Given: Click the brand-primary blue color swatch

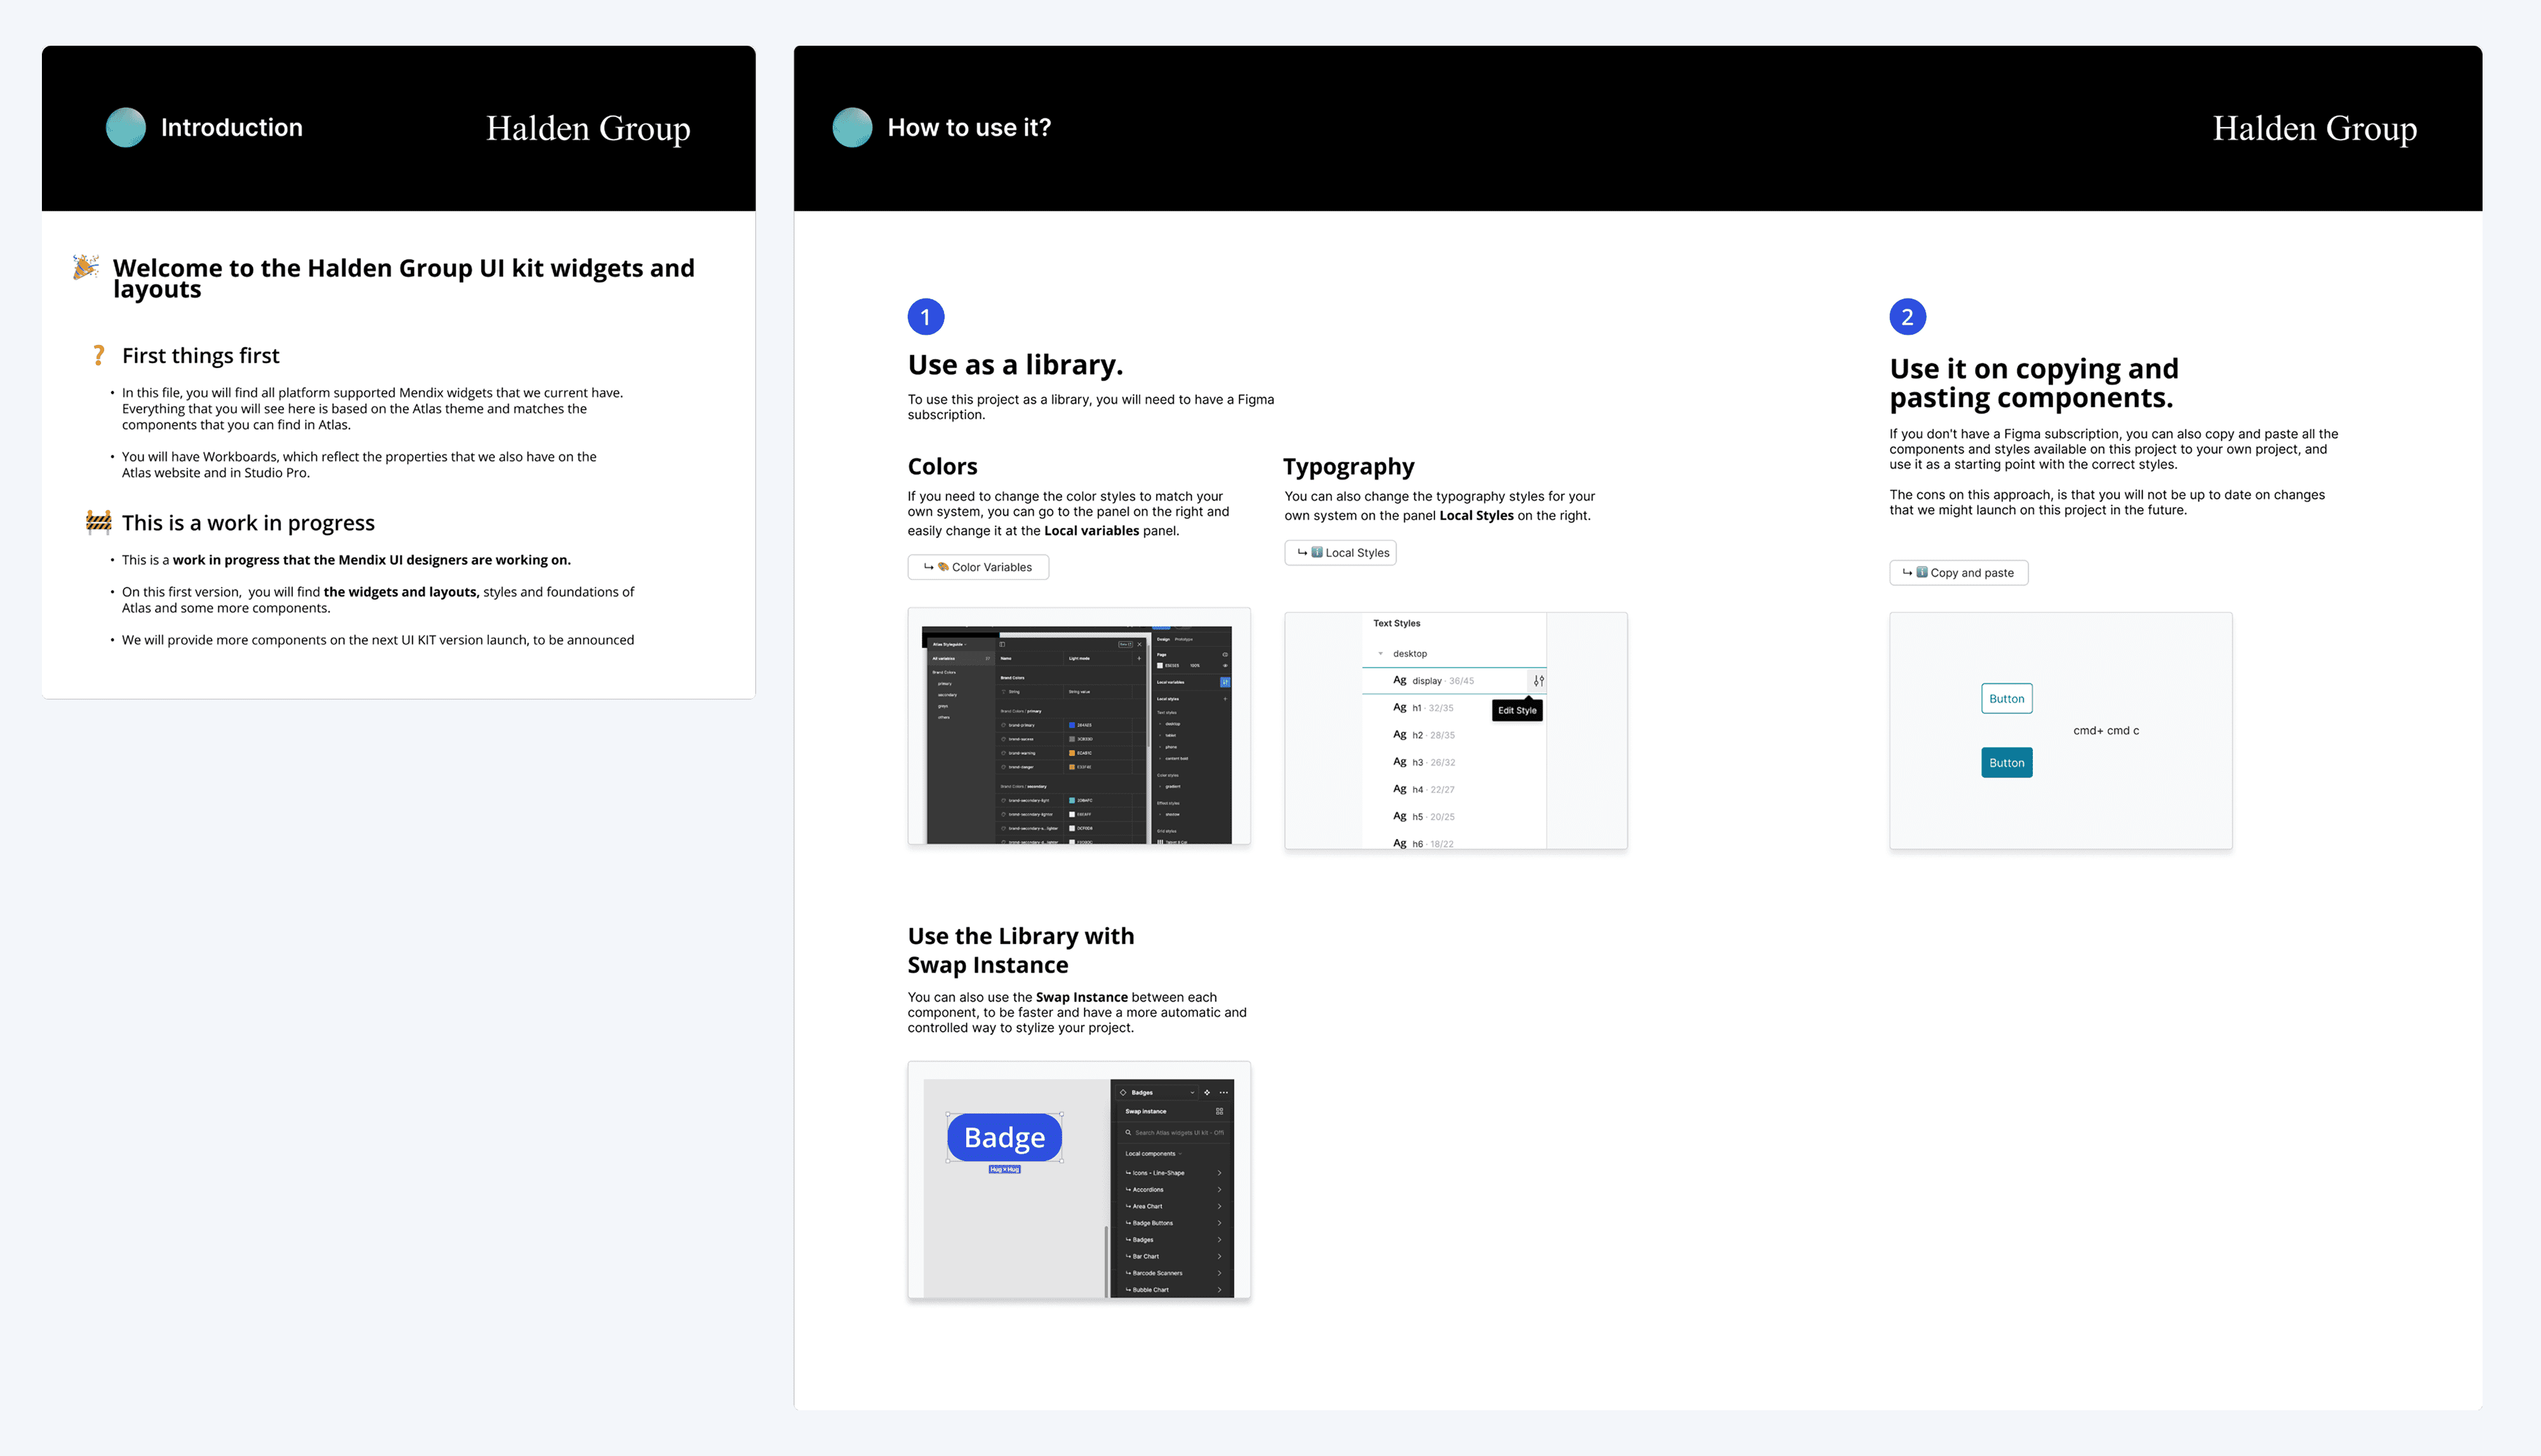Looking at the screenshot, I should click(1072, 725).
